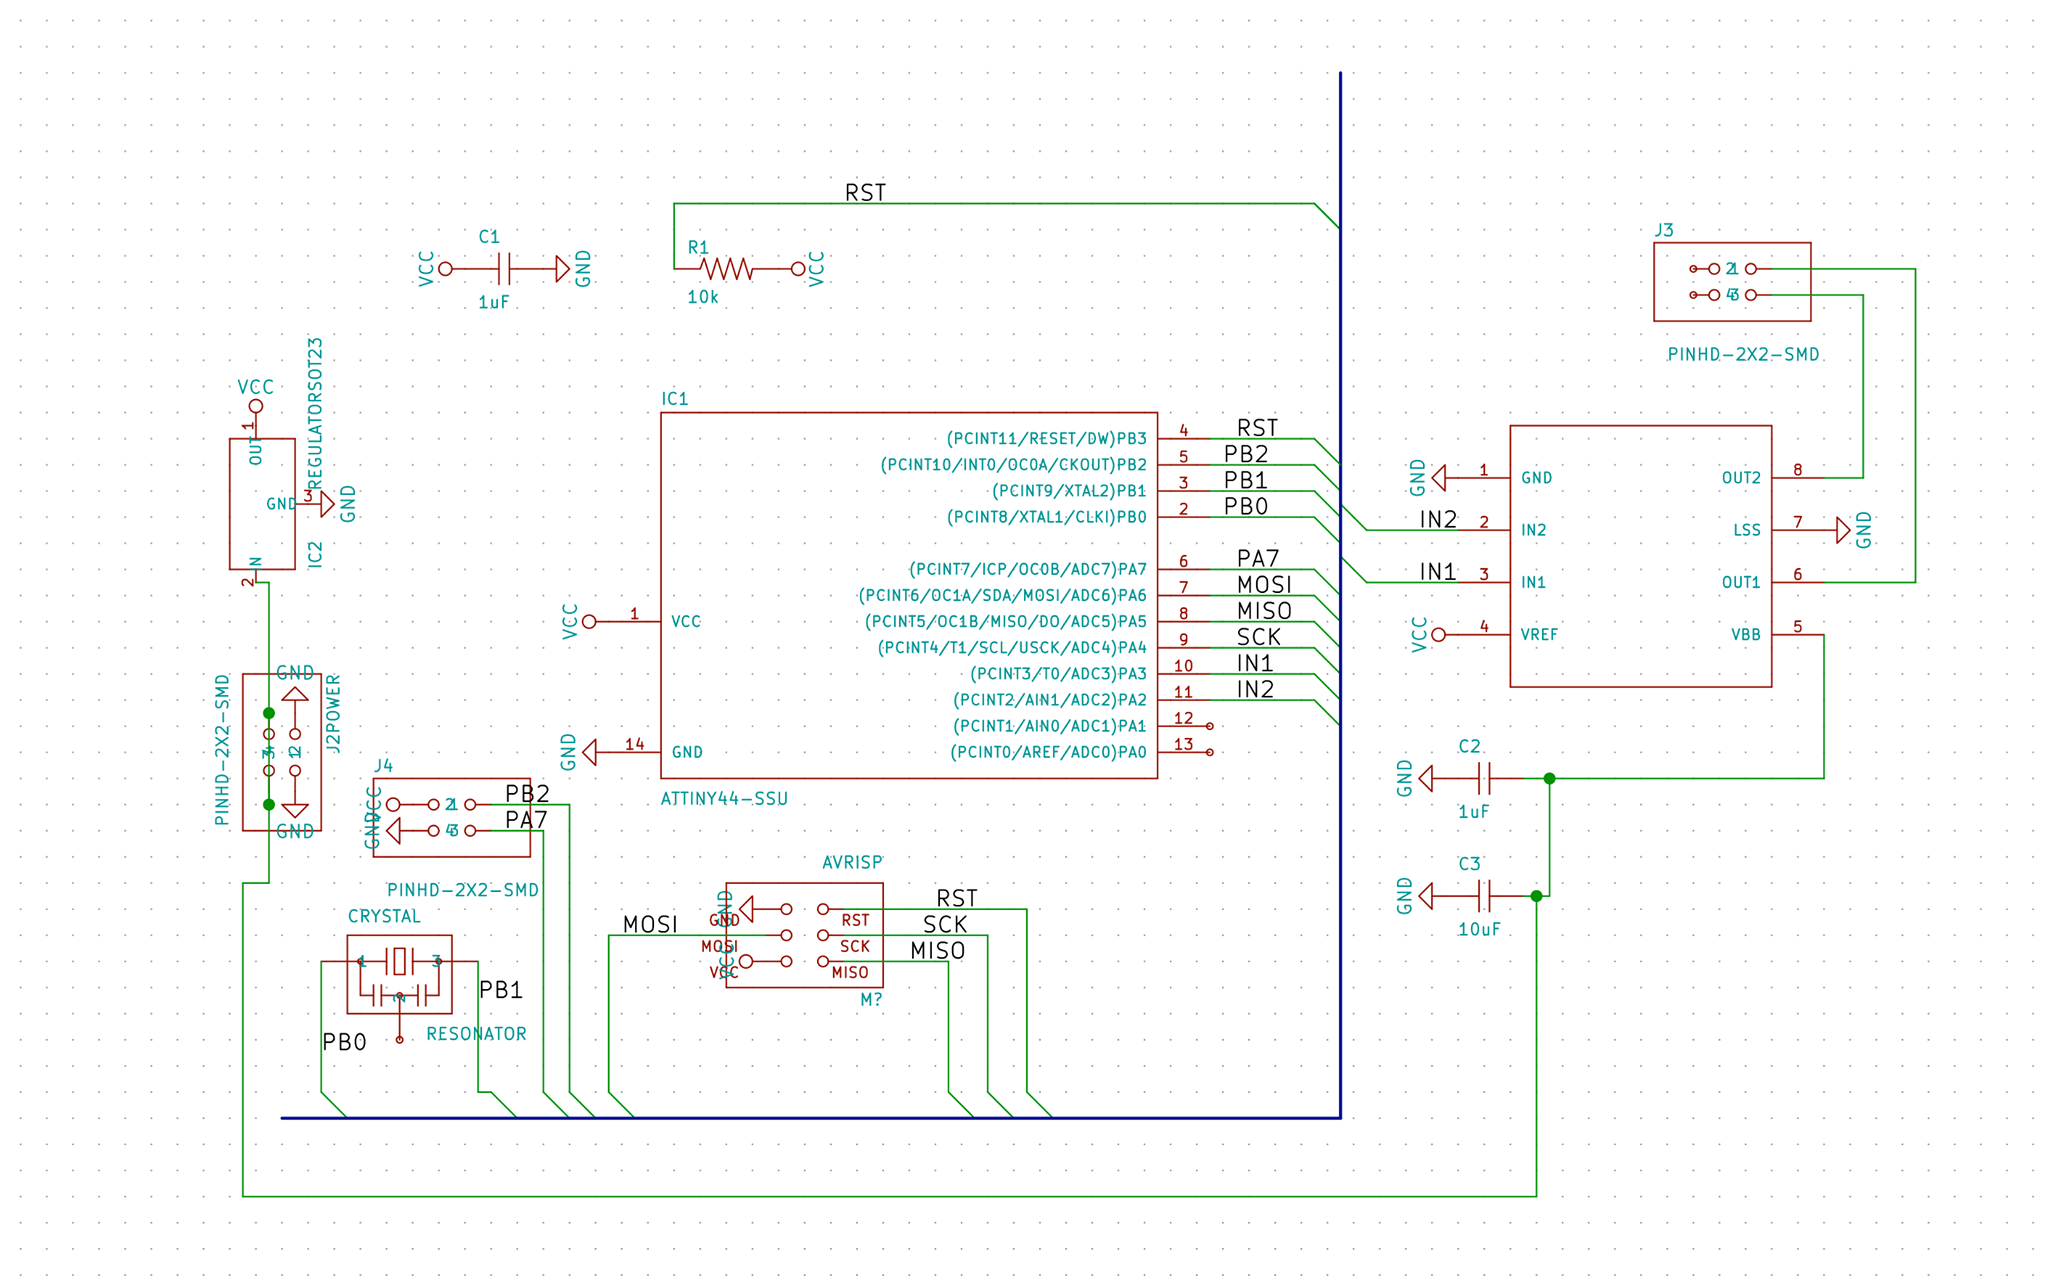This screenshot has height=1283, width=2048.
Task: Click the wire junction dot near C3
Action: [1536, 896]
